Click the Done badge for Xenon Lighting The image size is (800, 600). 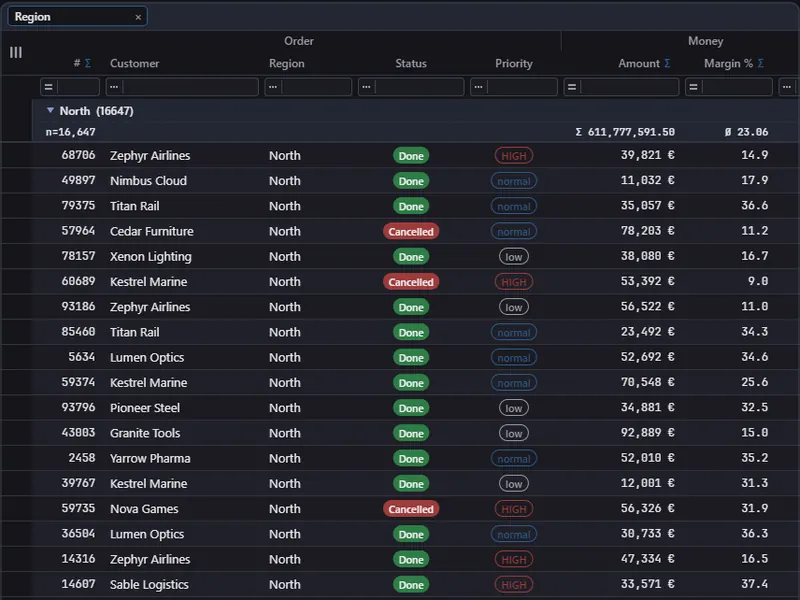(x=411, y=257)
